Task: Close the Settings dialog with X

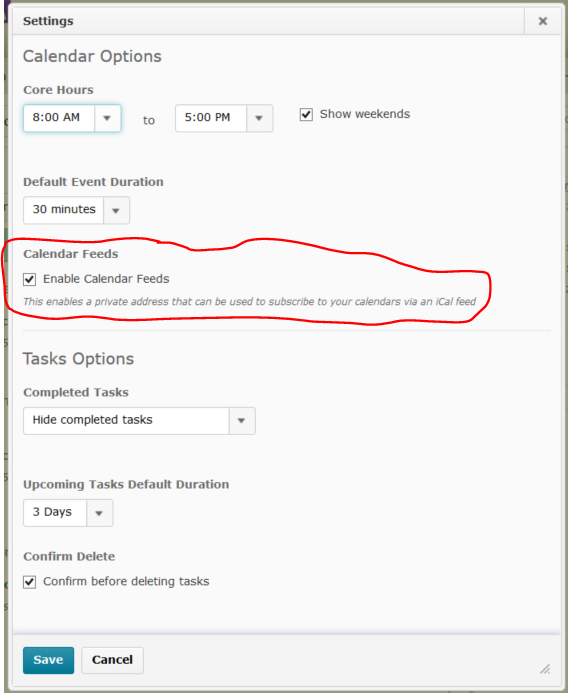Action: tap(543, 21)
